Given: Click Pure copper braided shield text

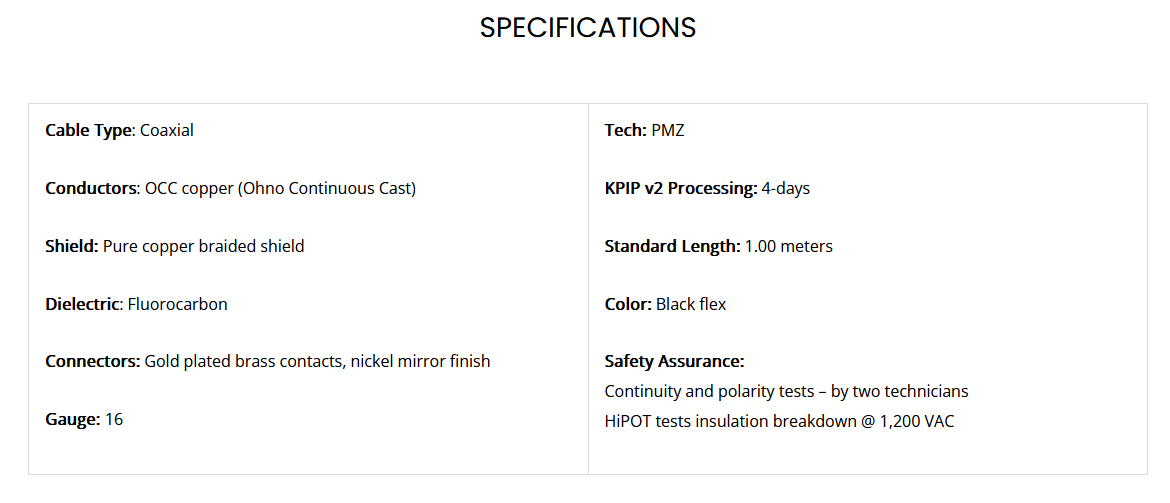Looking at the screenshot, I should tap(203, 246).
